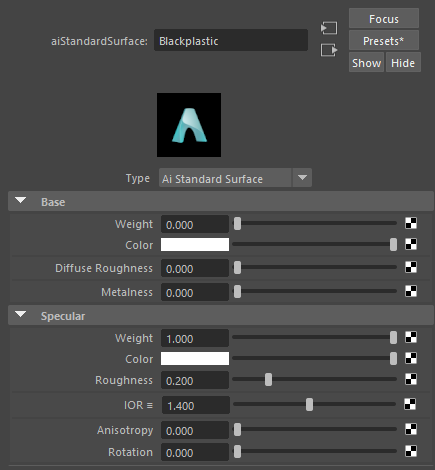
Task: Open map button for Anisotropy
Action: point(411,429)
